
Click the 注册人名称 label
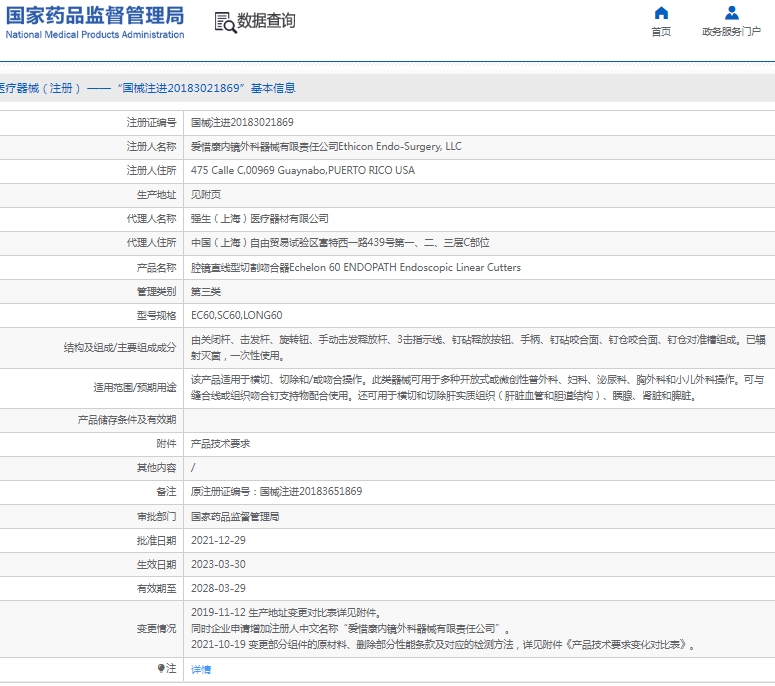[x=151, y=146]
